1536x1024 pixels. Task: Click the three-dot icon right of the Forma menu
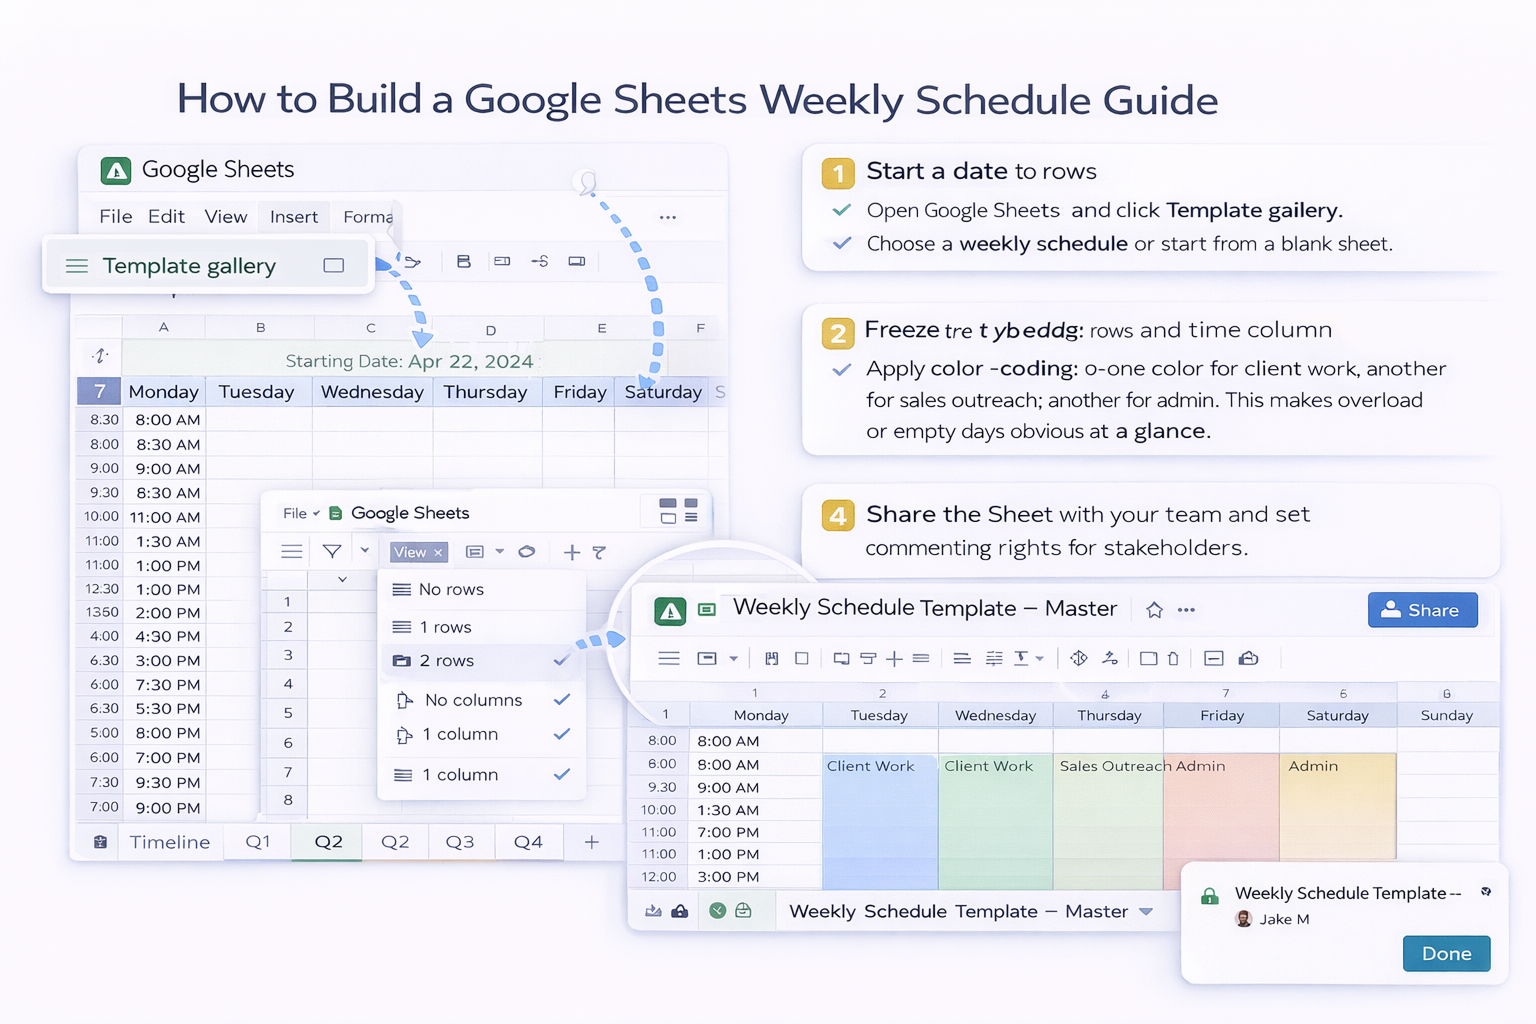pos(668,217)
